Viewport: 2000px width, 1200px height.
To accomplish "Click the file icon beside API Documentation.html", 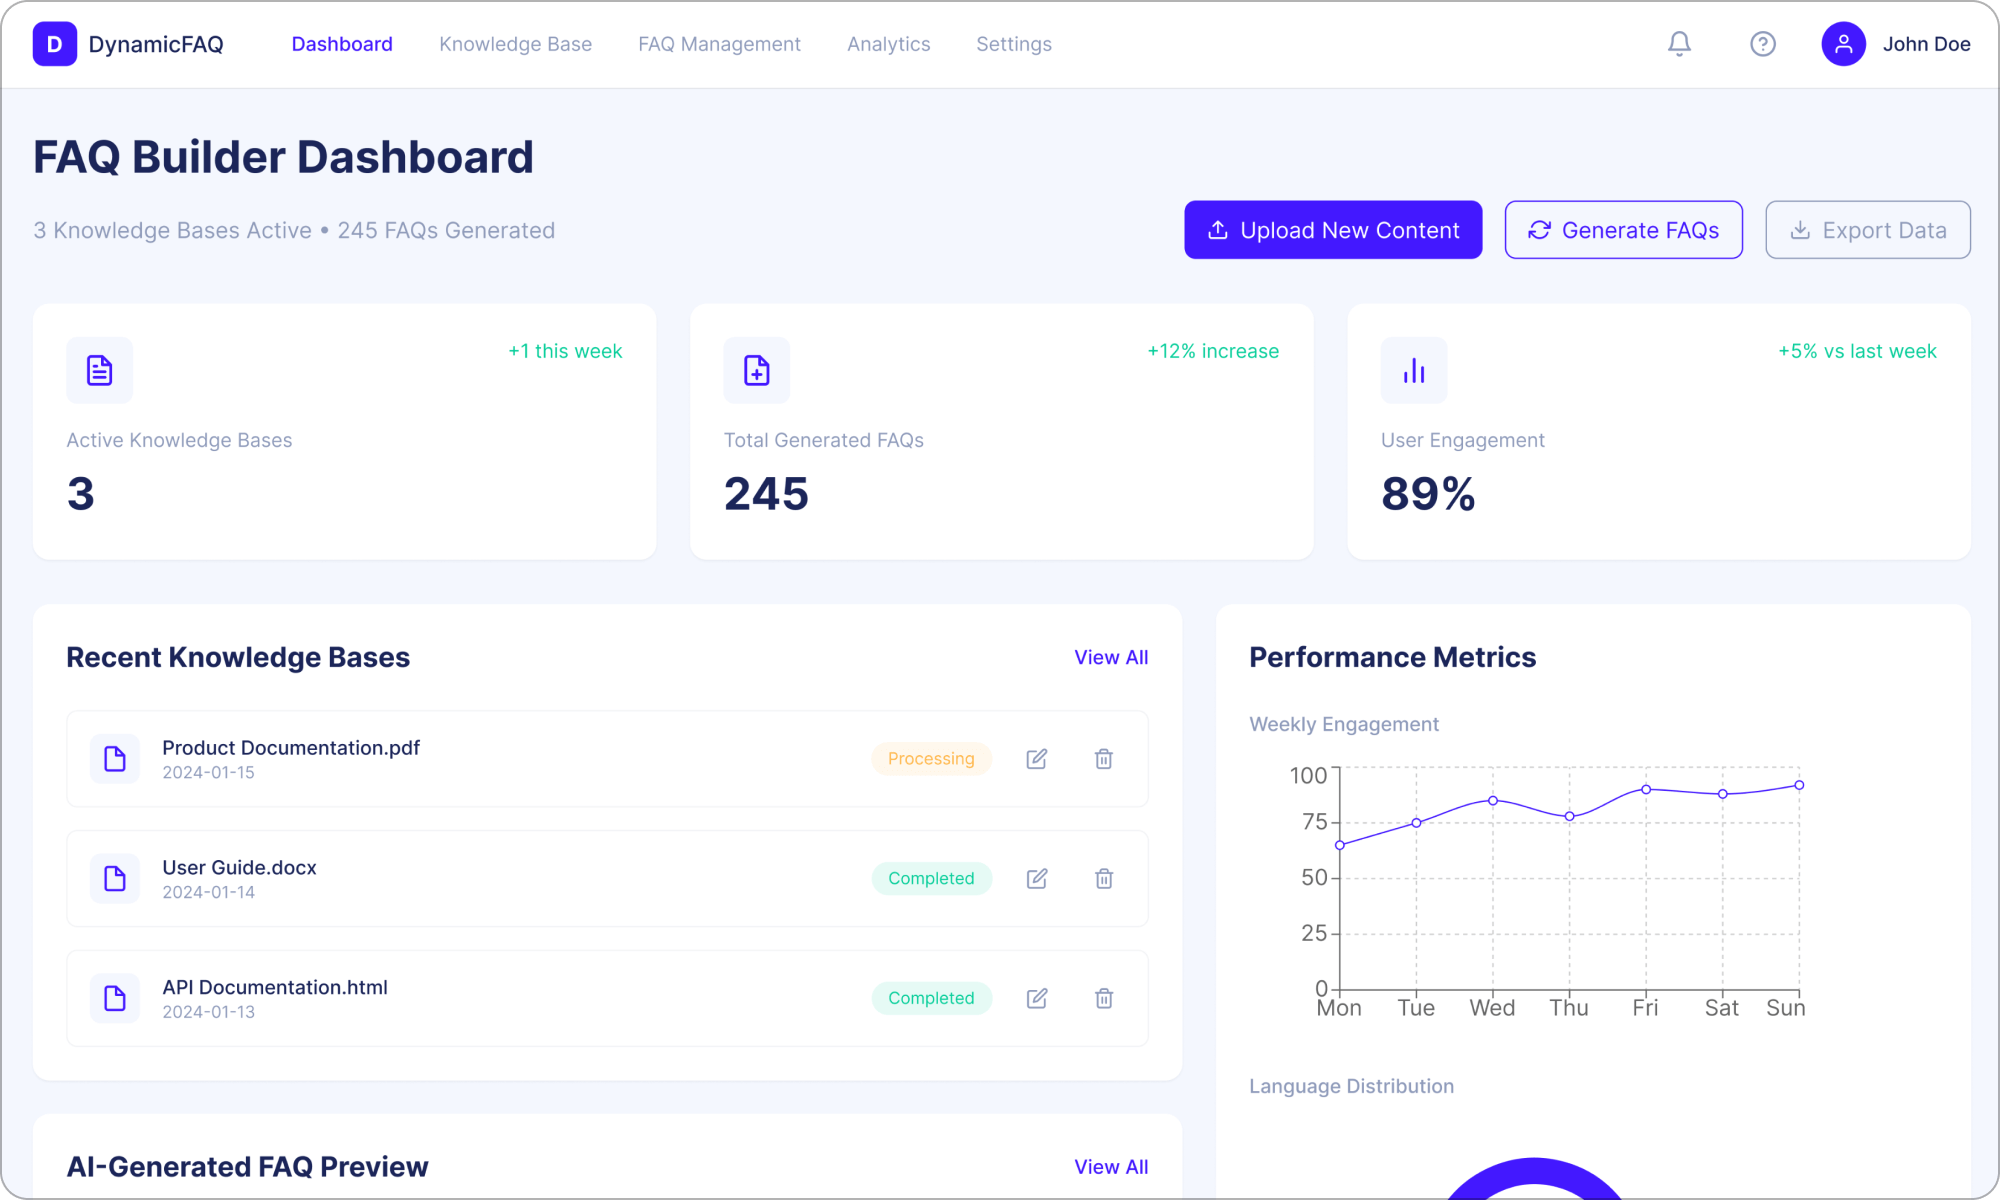I will (x=114, y=998).
